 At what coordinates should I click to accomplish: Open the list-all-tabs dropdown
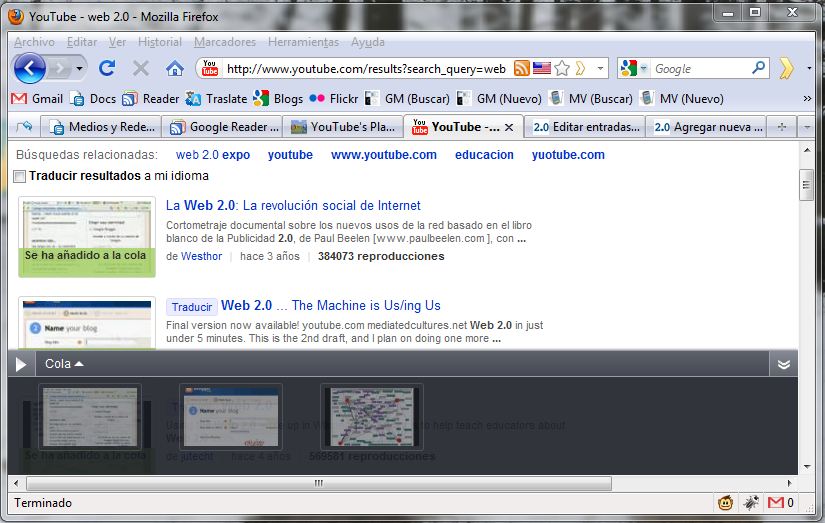click(x=806, y=127)
